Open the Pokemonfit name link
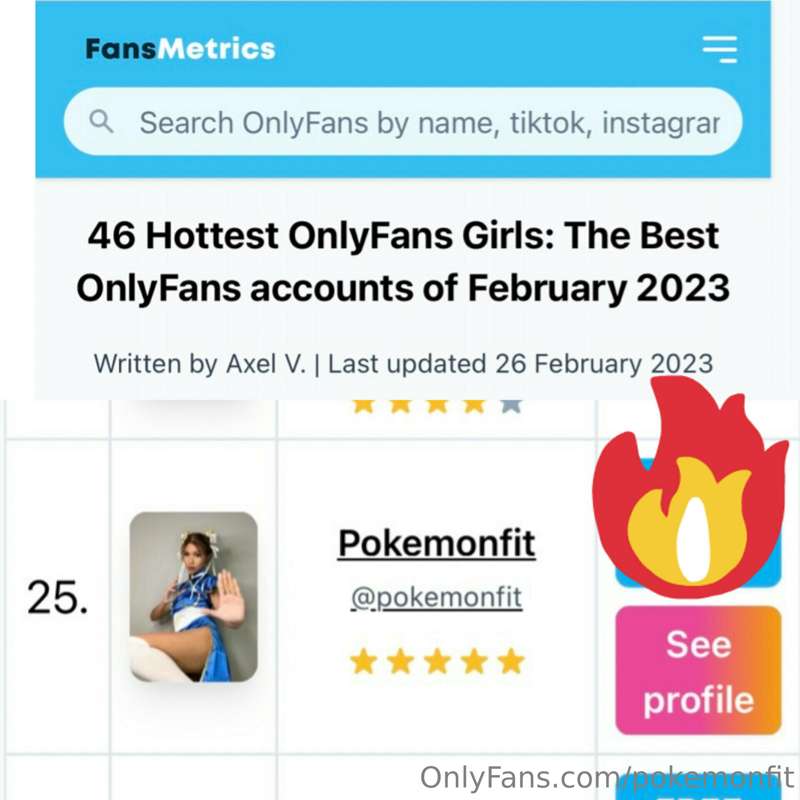Image resolution: width=800 pixels, height=800 pixels. [436, 544]
